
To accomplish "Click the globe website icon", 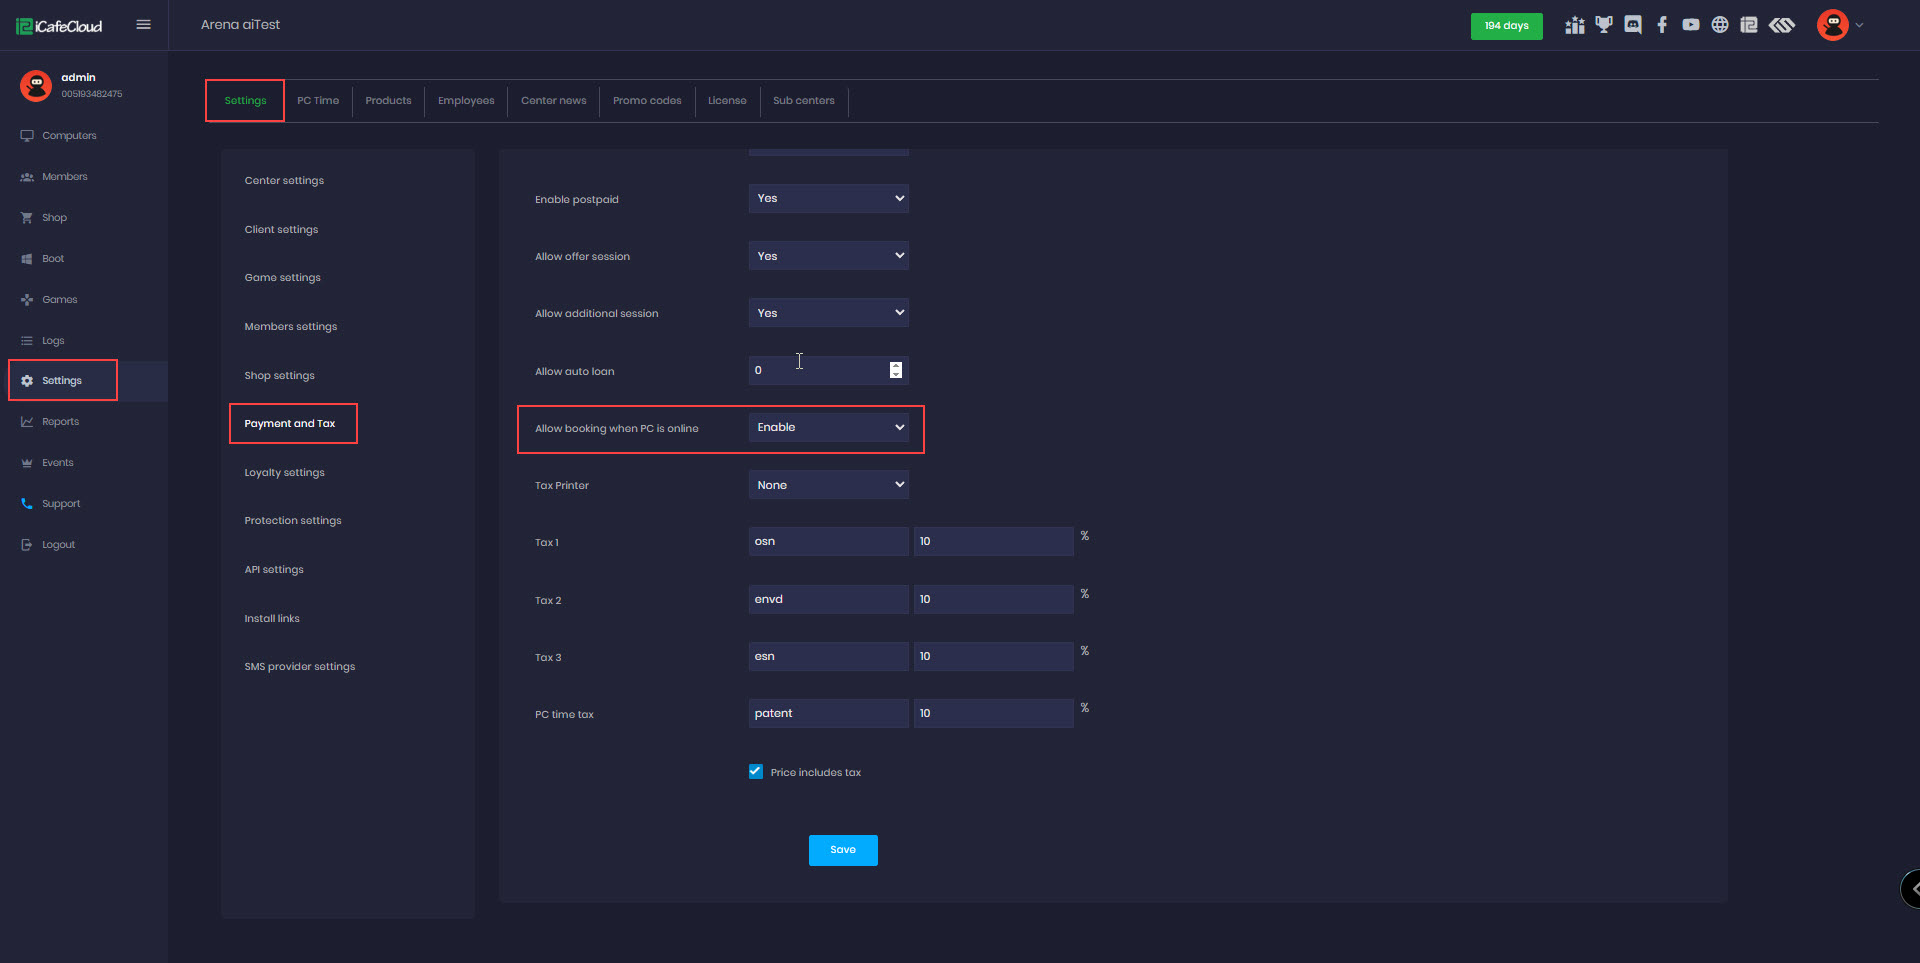I will 1720,25.
